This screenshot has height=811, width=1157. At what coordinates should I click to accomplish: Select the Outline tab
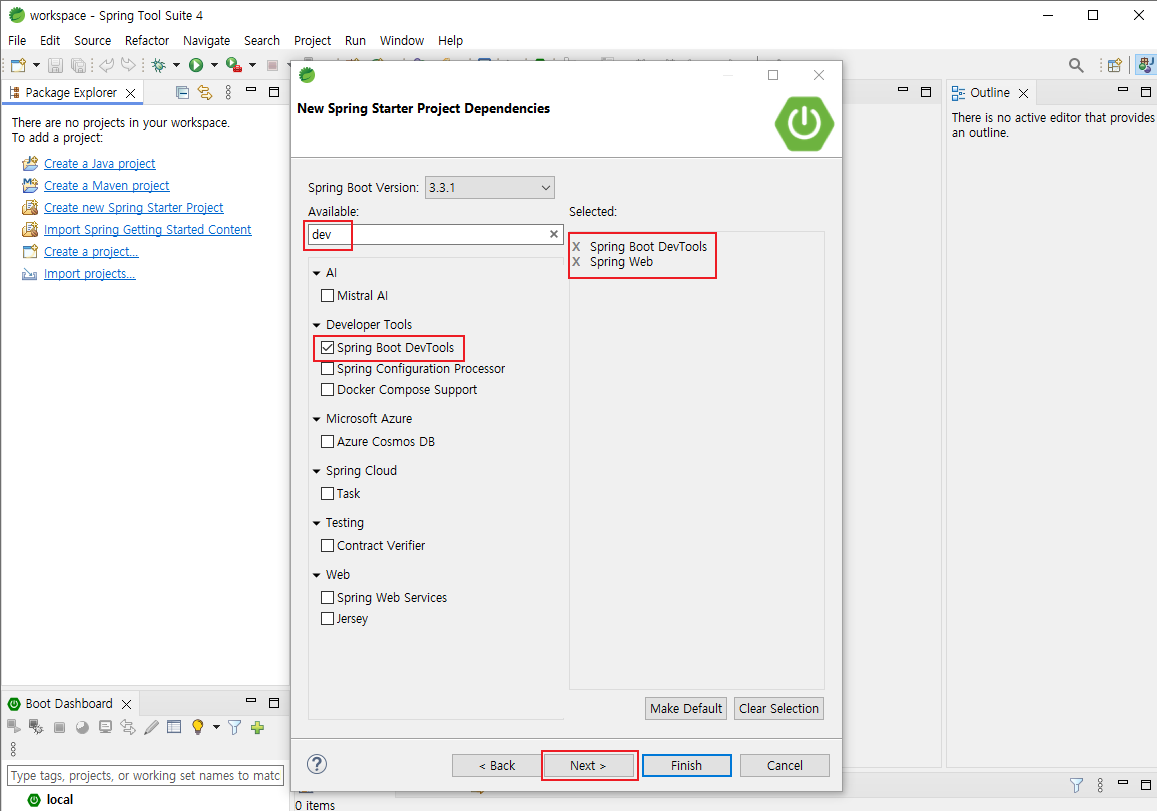tap(990, 92)
